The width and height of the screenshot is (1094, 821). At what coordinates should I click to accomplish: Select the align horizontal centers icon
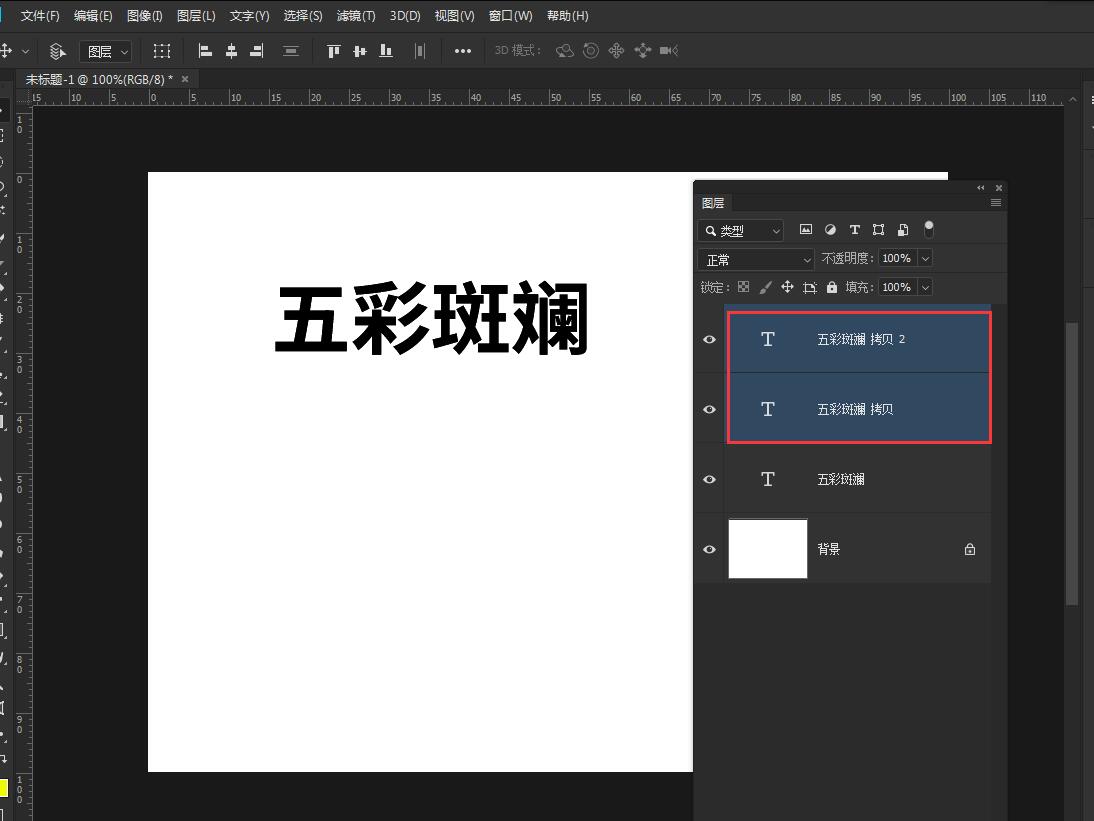(x=232, y=50)
